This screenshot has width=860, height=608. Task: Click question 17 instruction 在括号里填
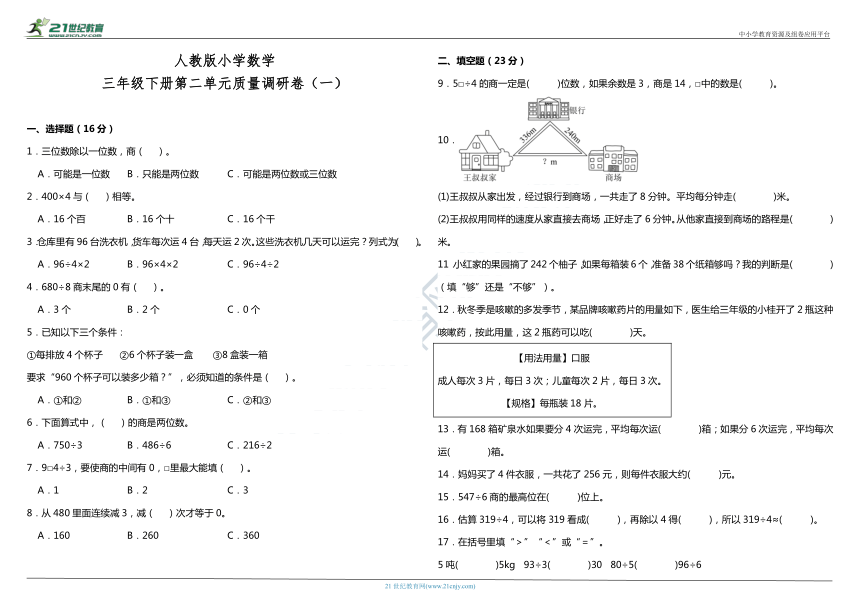(520, 542)
